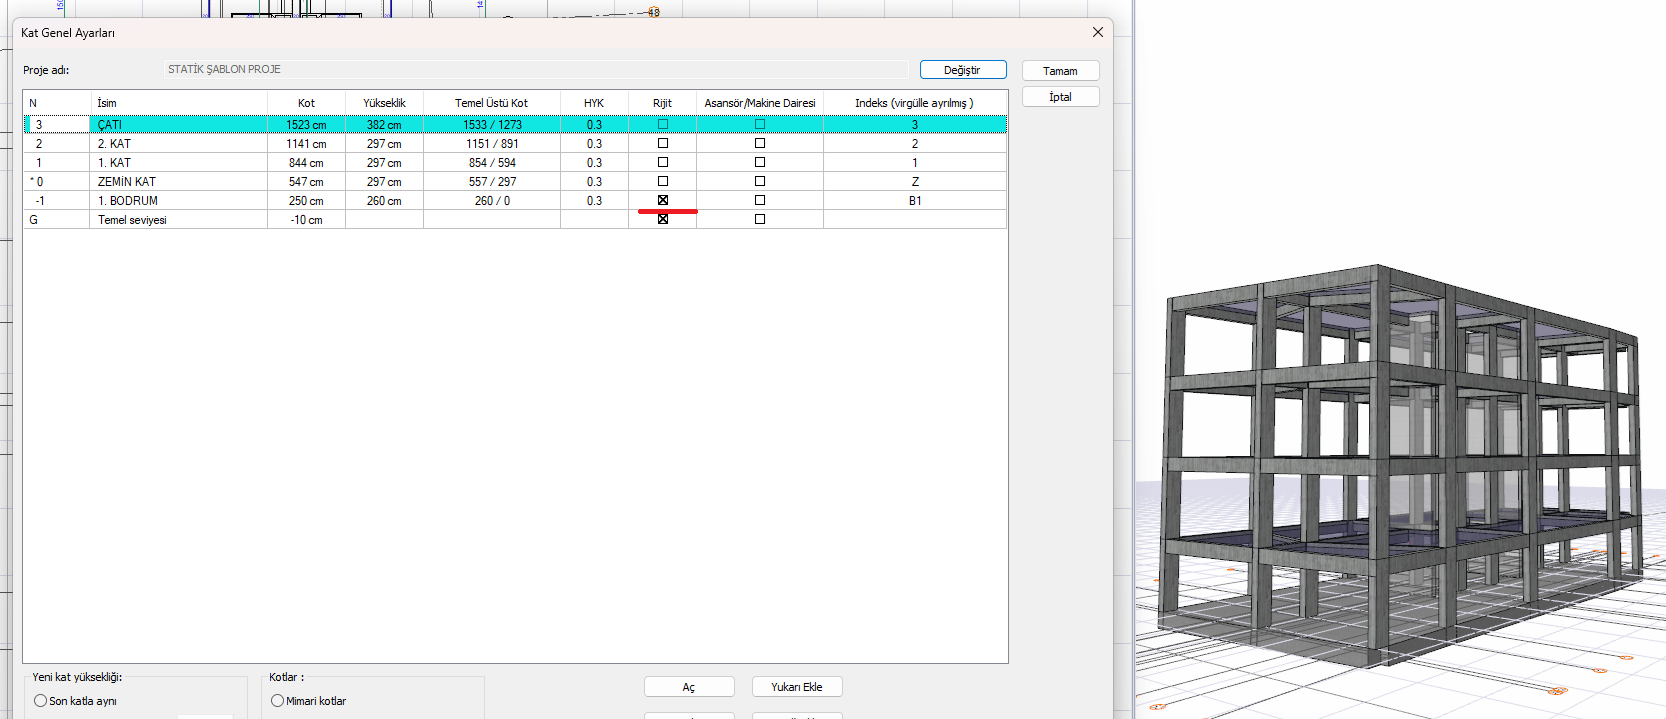Toggle Rijit checkbox for 2. KAT row
This screenshot has width=1666, height=719.
tap(663, 143)
